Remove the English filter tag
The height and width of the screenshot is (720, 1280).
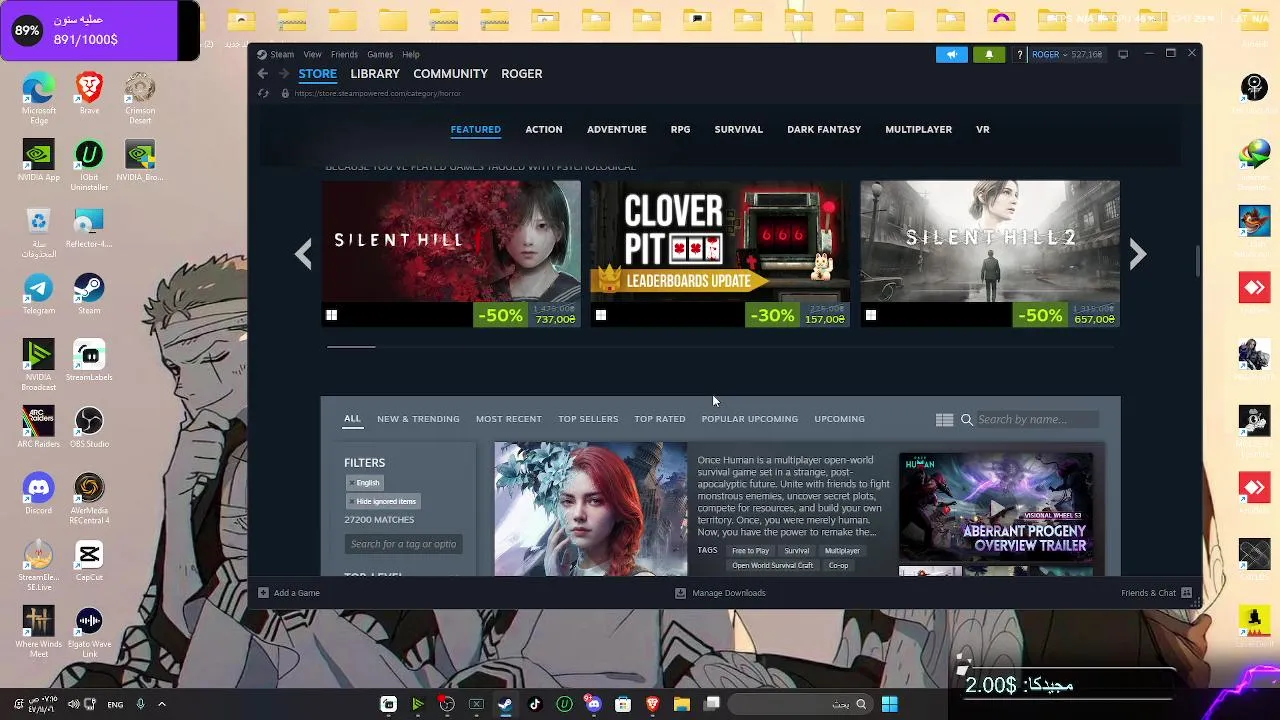pos(364,483)
